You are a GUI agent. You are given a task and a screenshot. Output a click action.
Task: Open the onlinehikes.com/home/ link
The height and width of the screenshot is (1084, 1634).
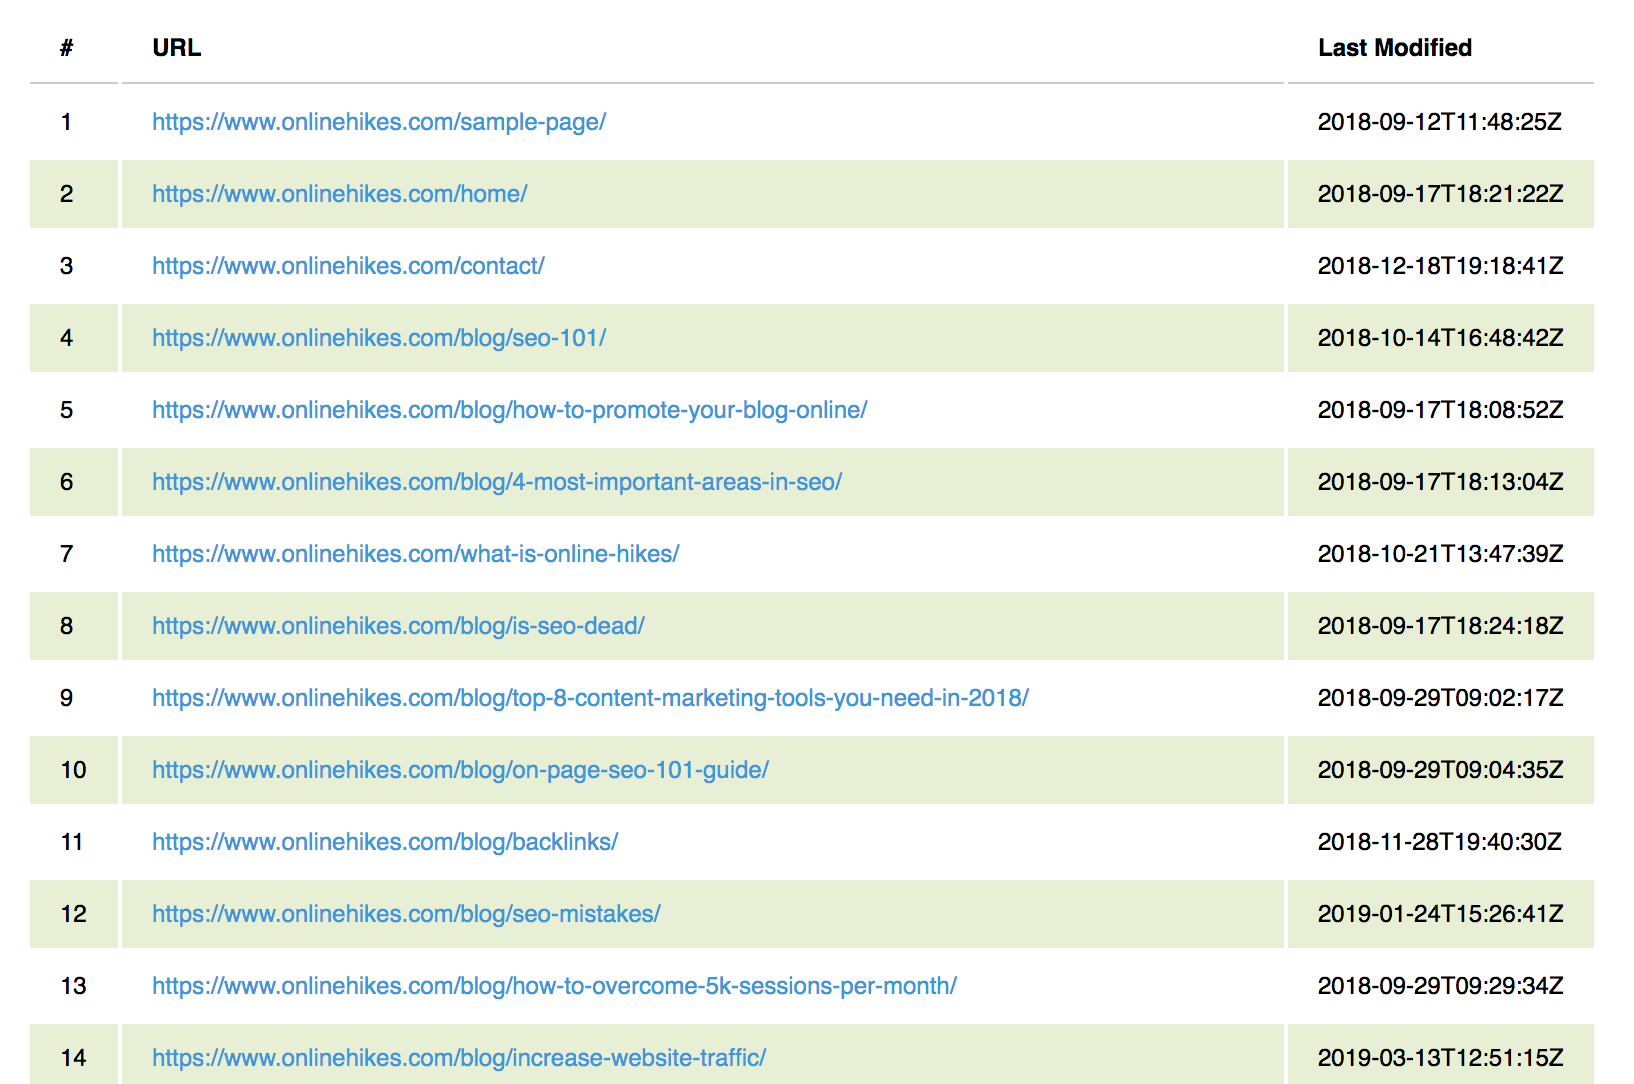340,194
